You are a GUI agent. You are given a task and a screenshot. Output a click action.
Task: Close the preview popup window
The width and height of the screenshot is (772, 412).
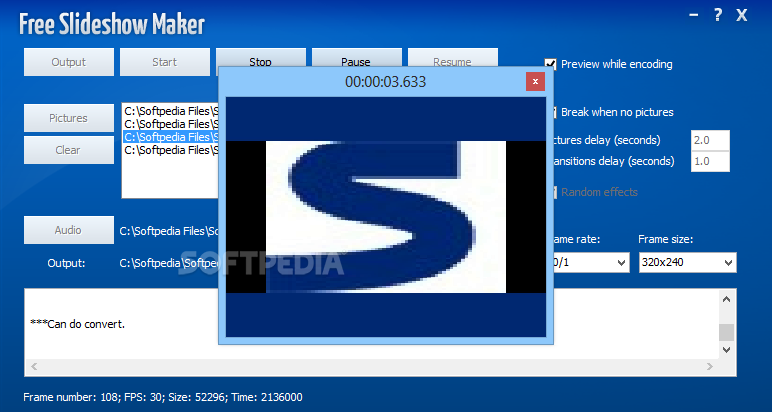(535, 82)
